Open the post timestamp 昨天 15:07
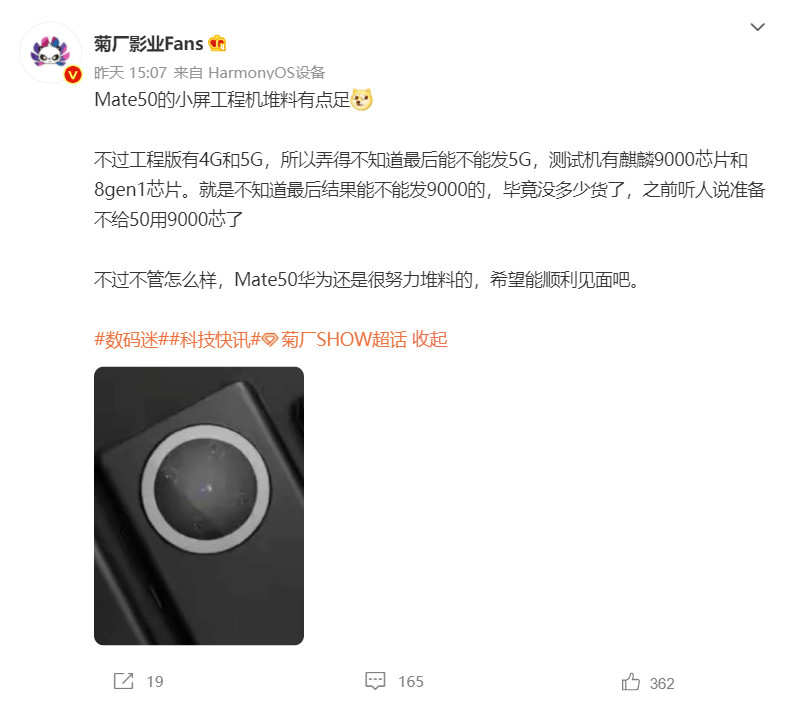 coord(130,73)
